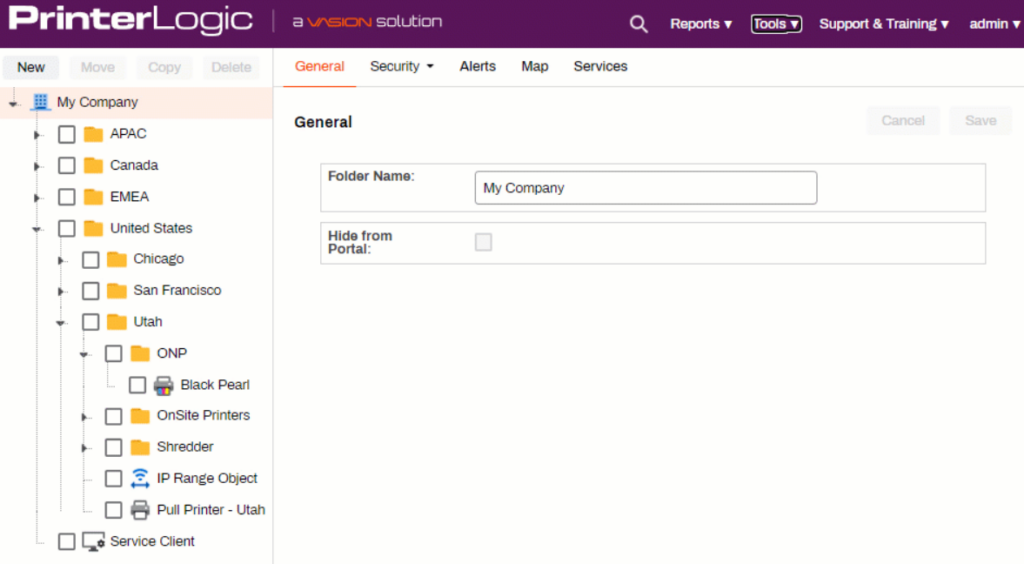Open the admin user menu

pos(995,24)
